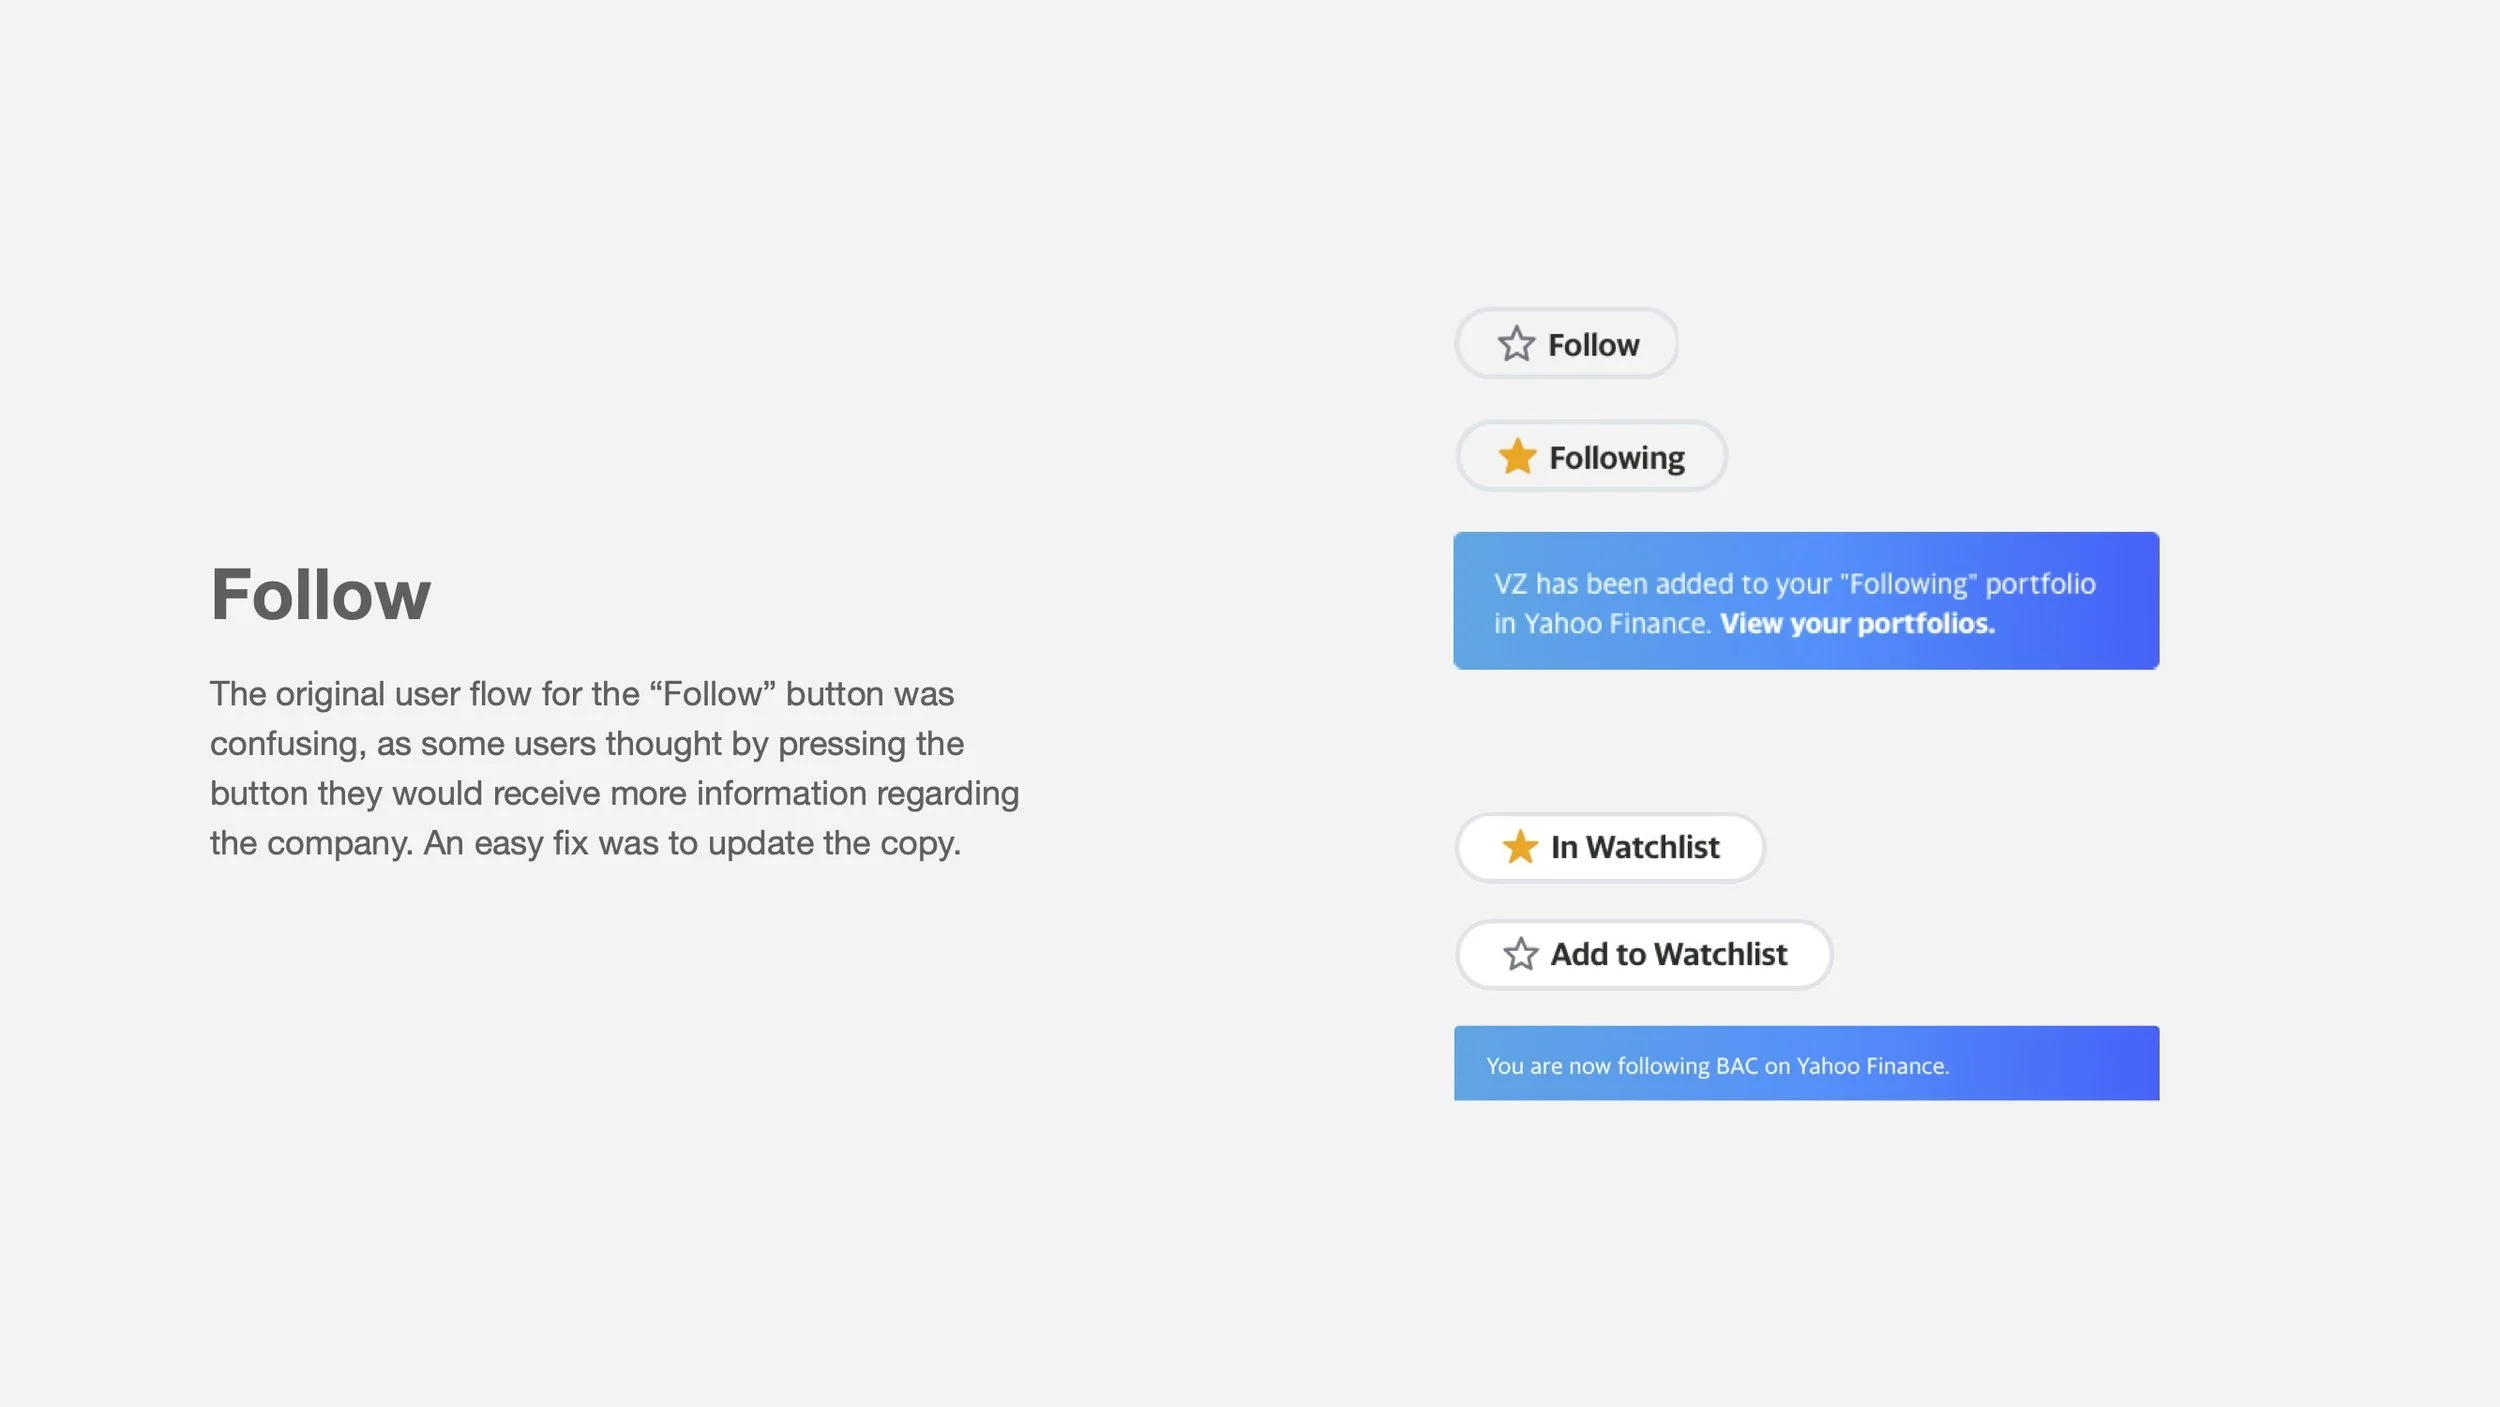Click the BAC ticker in bottom banner
This screenshot has width=2500, height=1407.
pyautogui.click(x=1736, y=1066)
